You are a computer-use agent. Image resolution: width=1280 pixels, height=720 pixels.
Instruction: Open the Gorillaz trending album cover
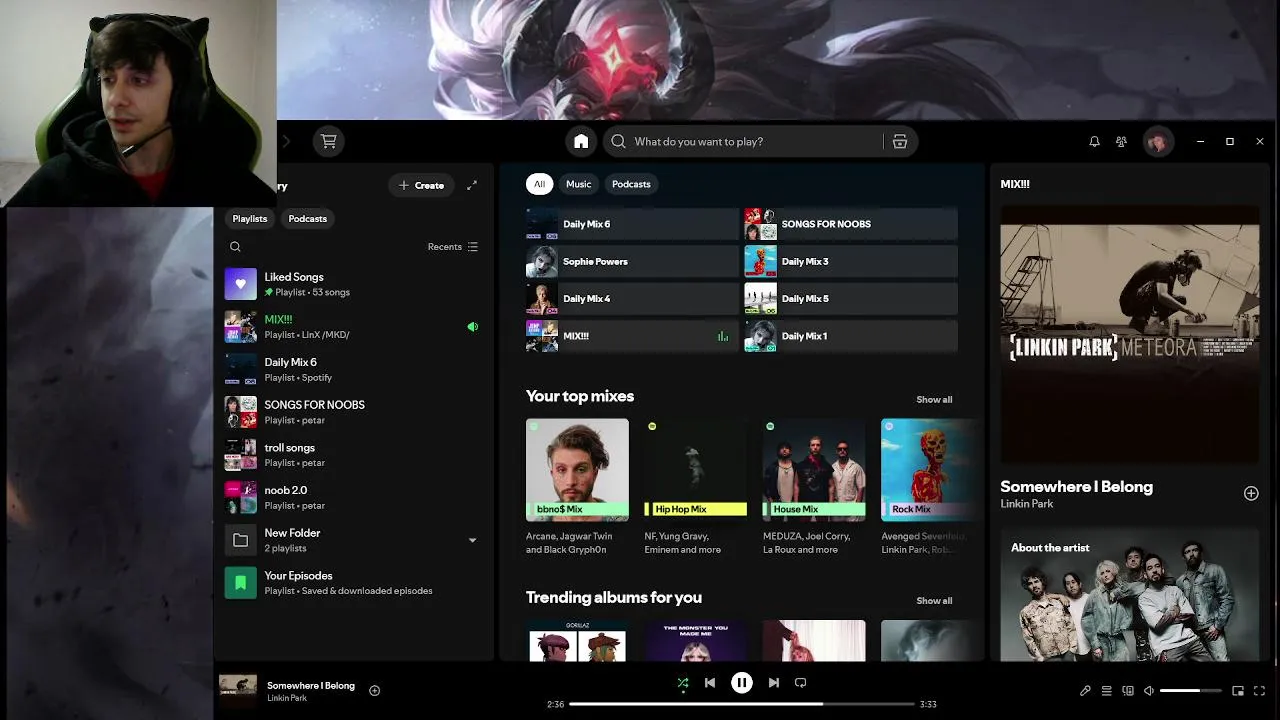coord(577,641)
